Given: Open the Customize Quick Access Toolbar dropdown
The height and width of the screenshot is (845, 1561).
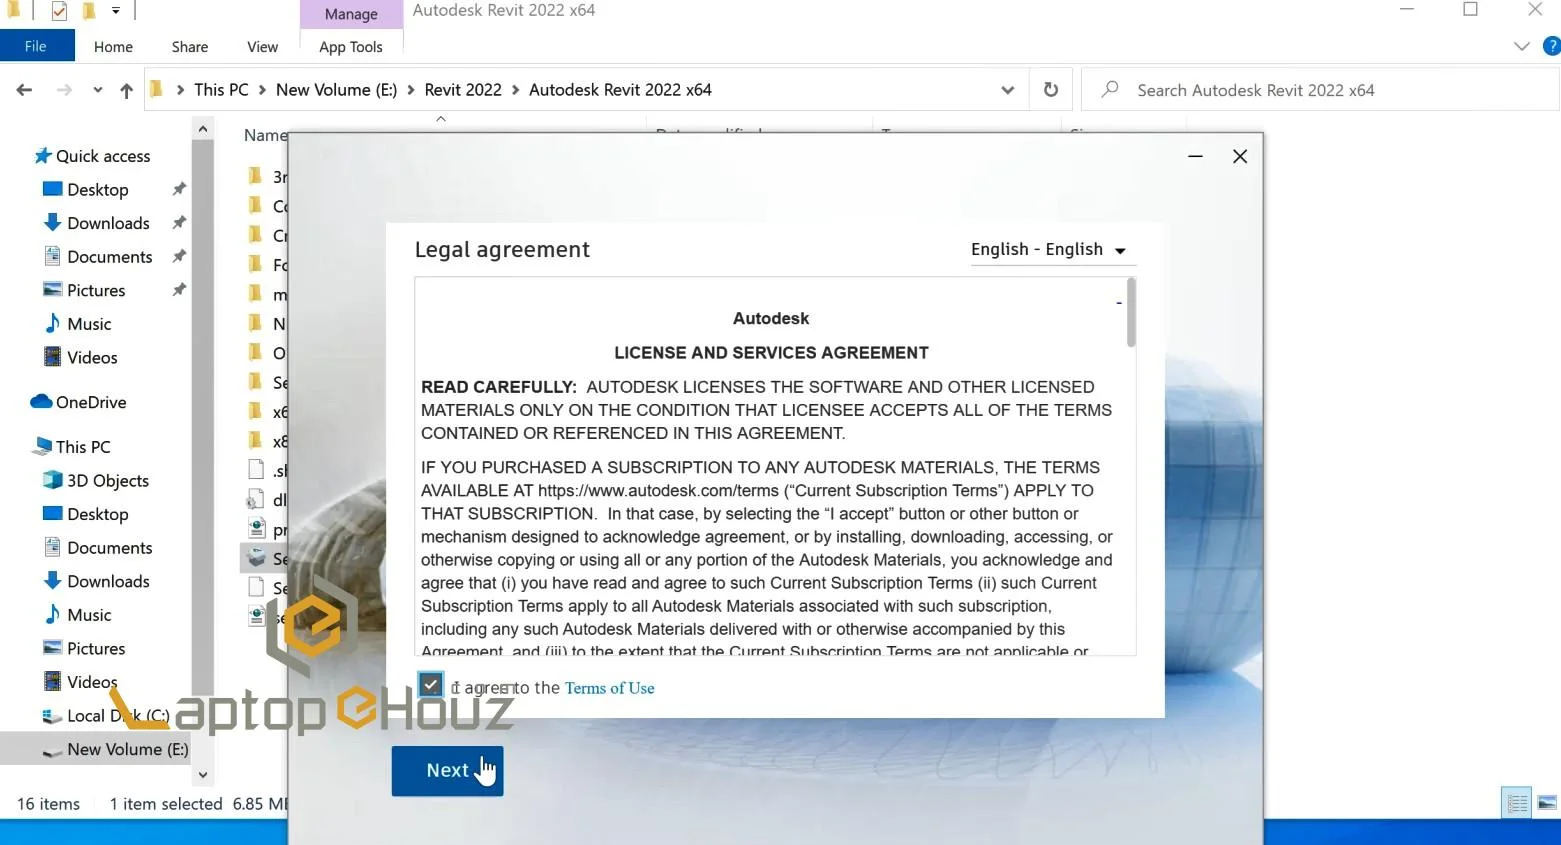Looking at the screenshot, I should 116,11.
